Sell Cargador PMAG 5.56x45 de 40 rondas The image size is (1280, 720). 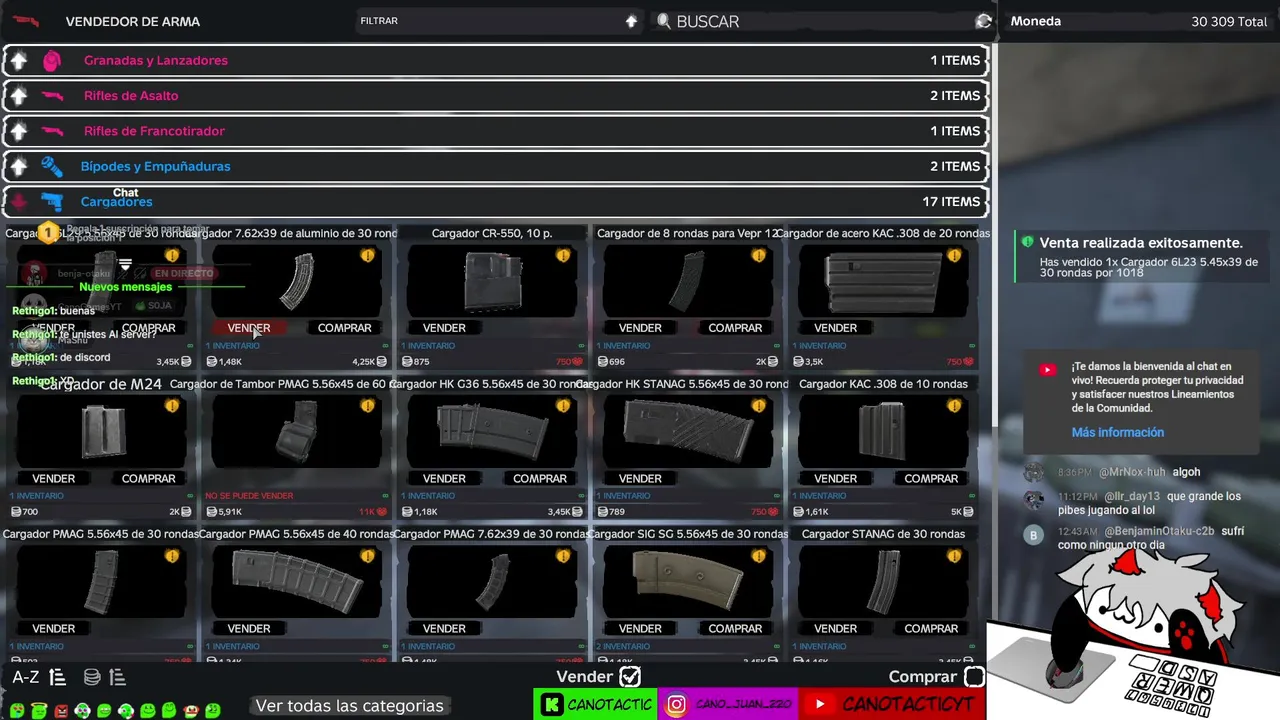(249, 629)
